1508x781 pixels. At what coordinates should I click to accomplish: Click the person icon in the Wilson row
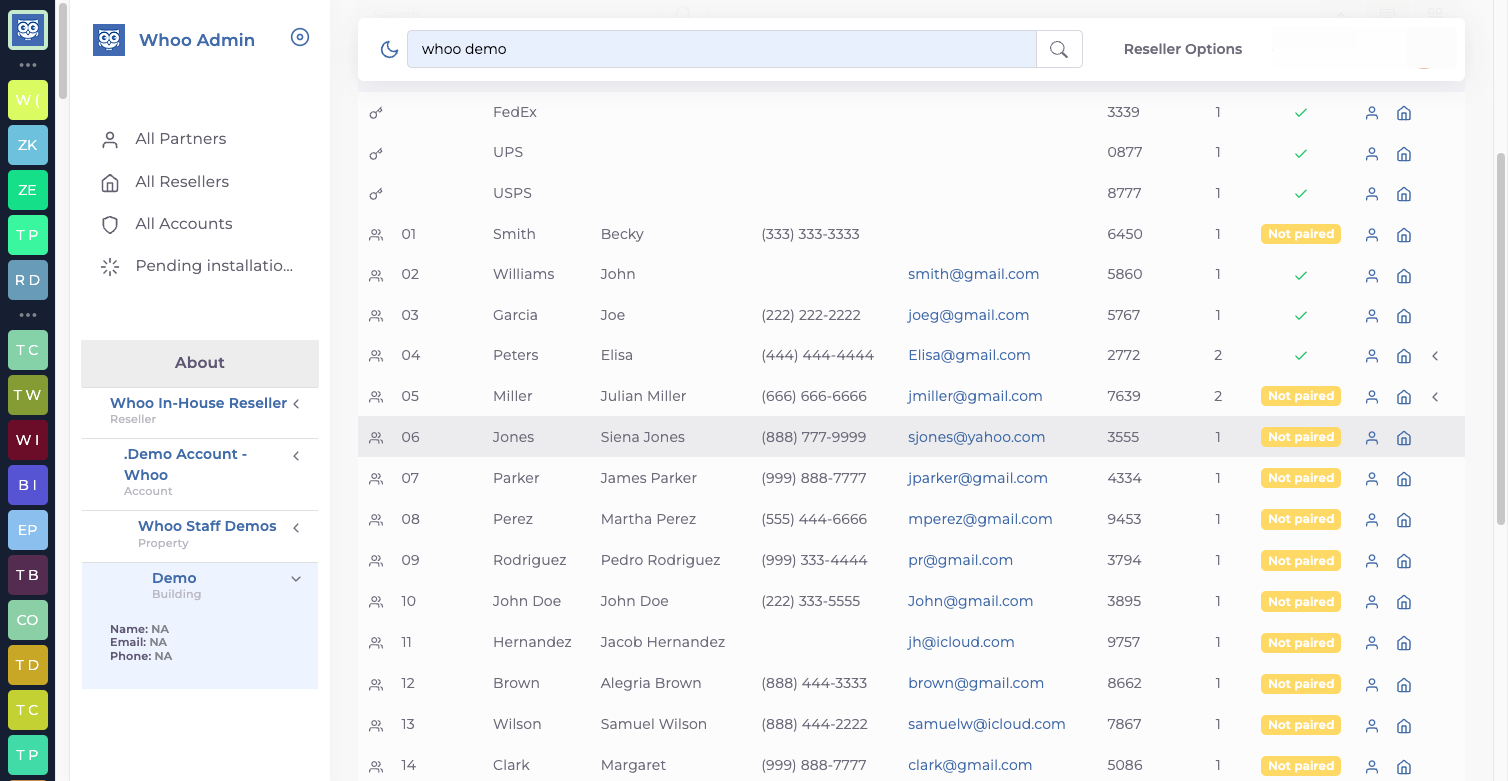(x=1372, y=725)
